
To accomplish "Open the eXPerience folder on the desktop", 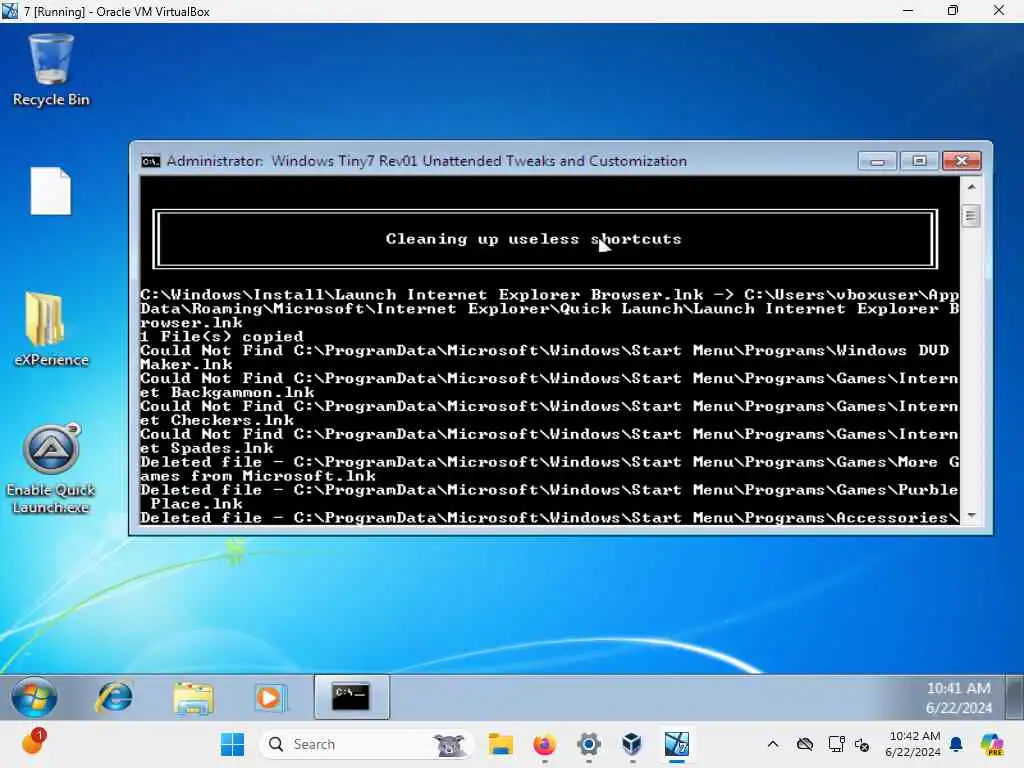I will pos(51,329).
